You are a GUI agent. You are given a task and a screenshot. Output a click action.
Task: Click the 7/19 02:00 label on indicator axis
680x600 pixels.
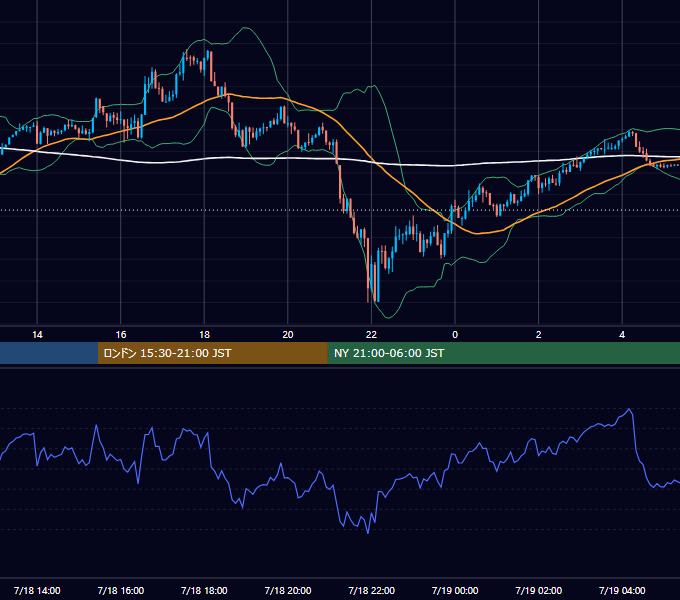click(x=539, y=590)
